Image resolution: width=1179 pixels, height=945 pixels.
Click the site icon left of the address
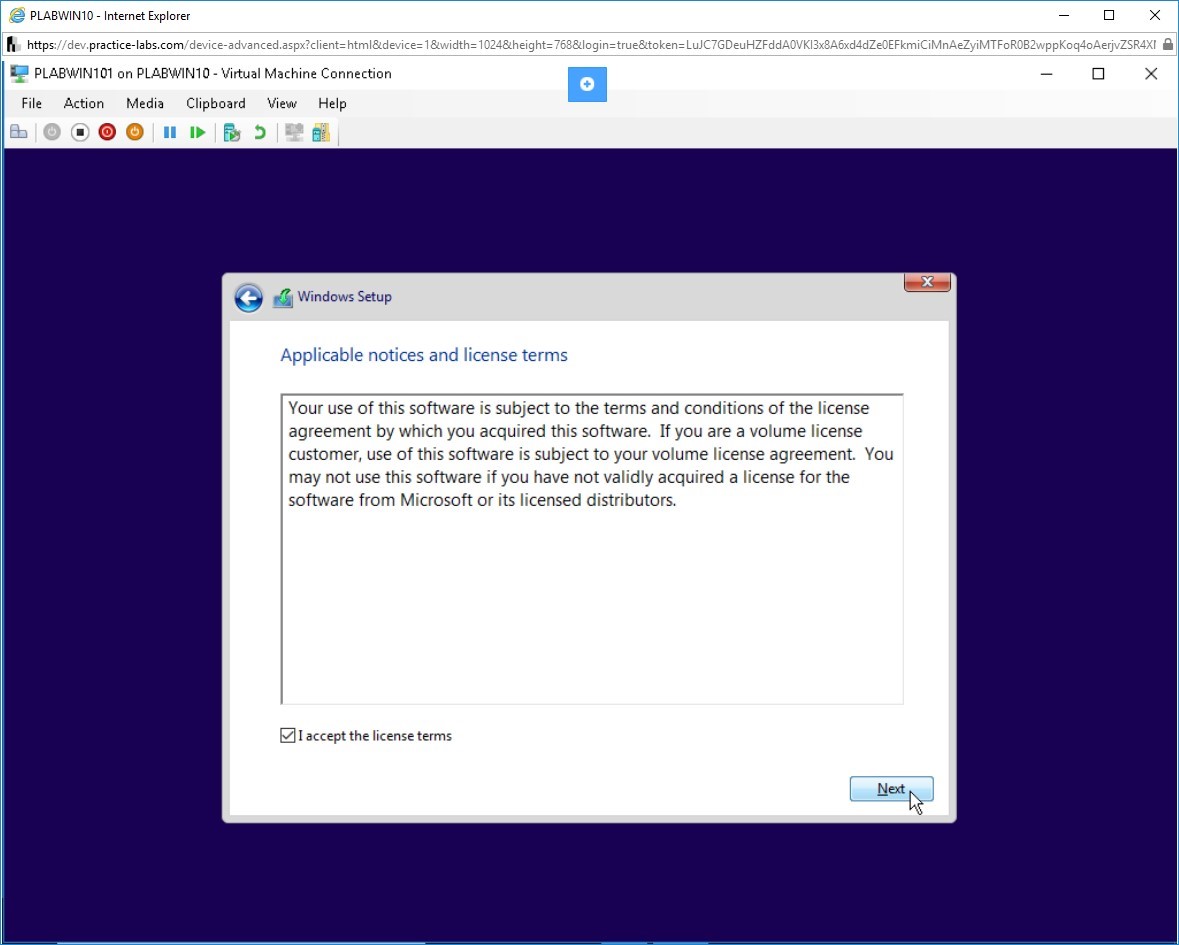13,45
